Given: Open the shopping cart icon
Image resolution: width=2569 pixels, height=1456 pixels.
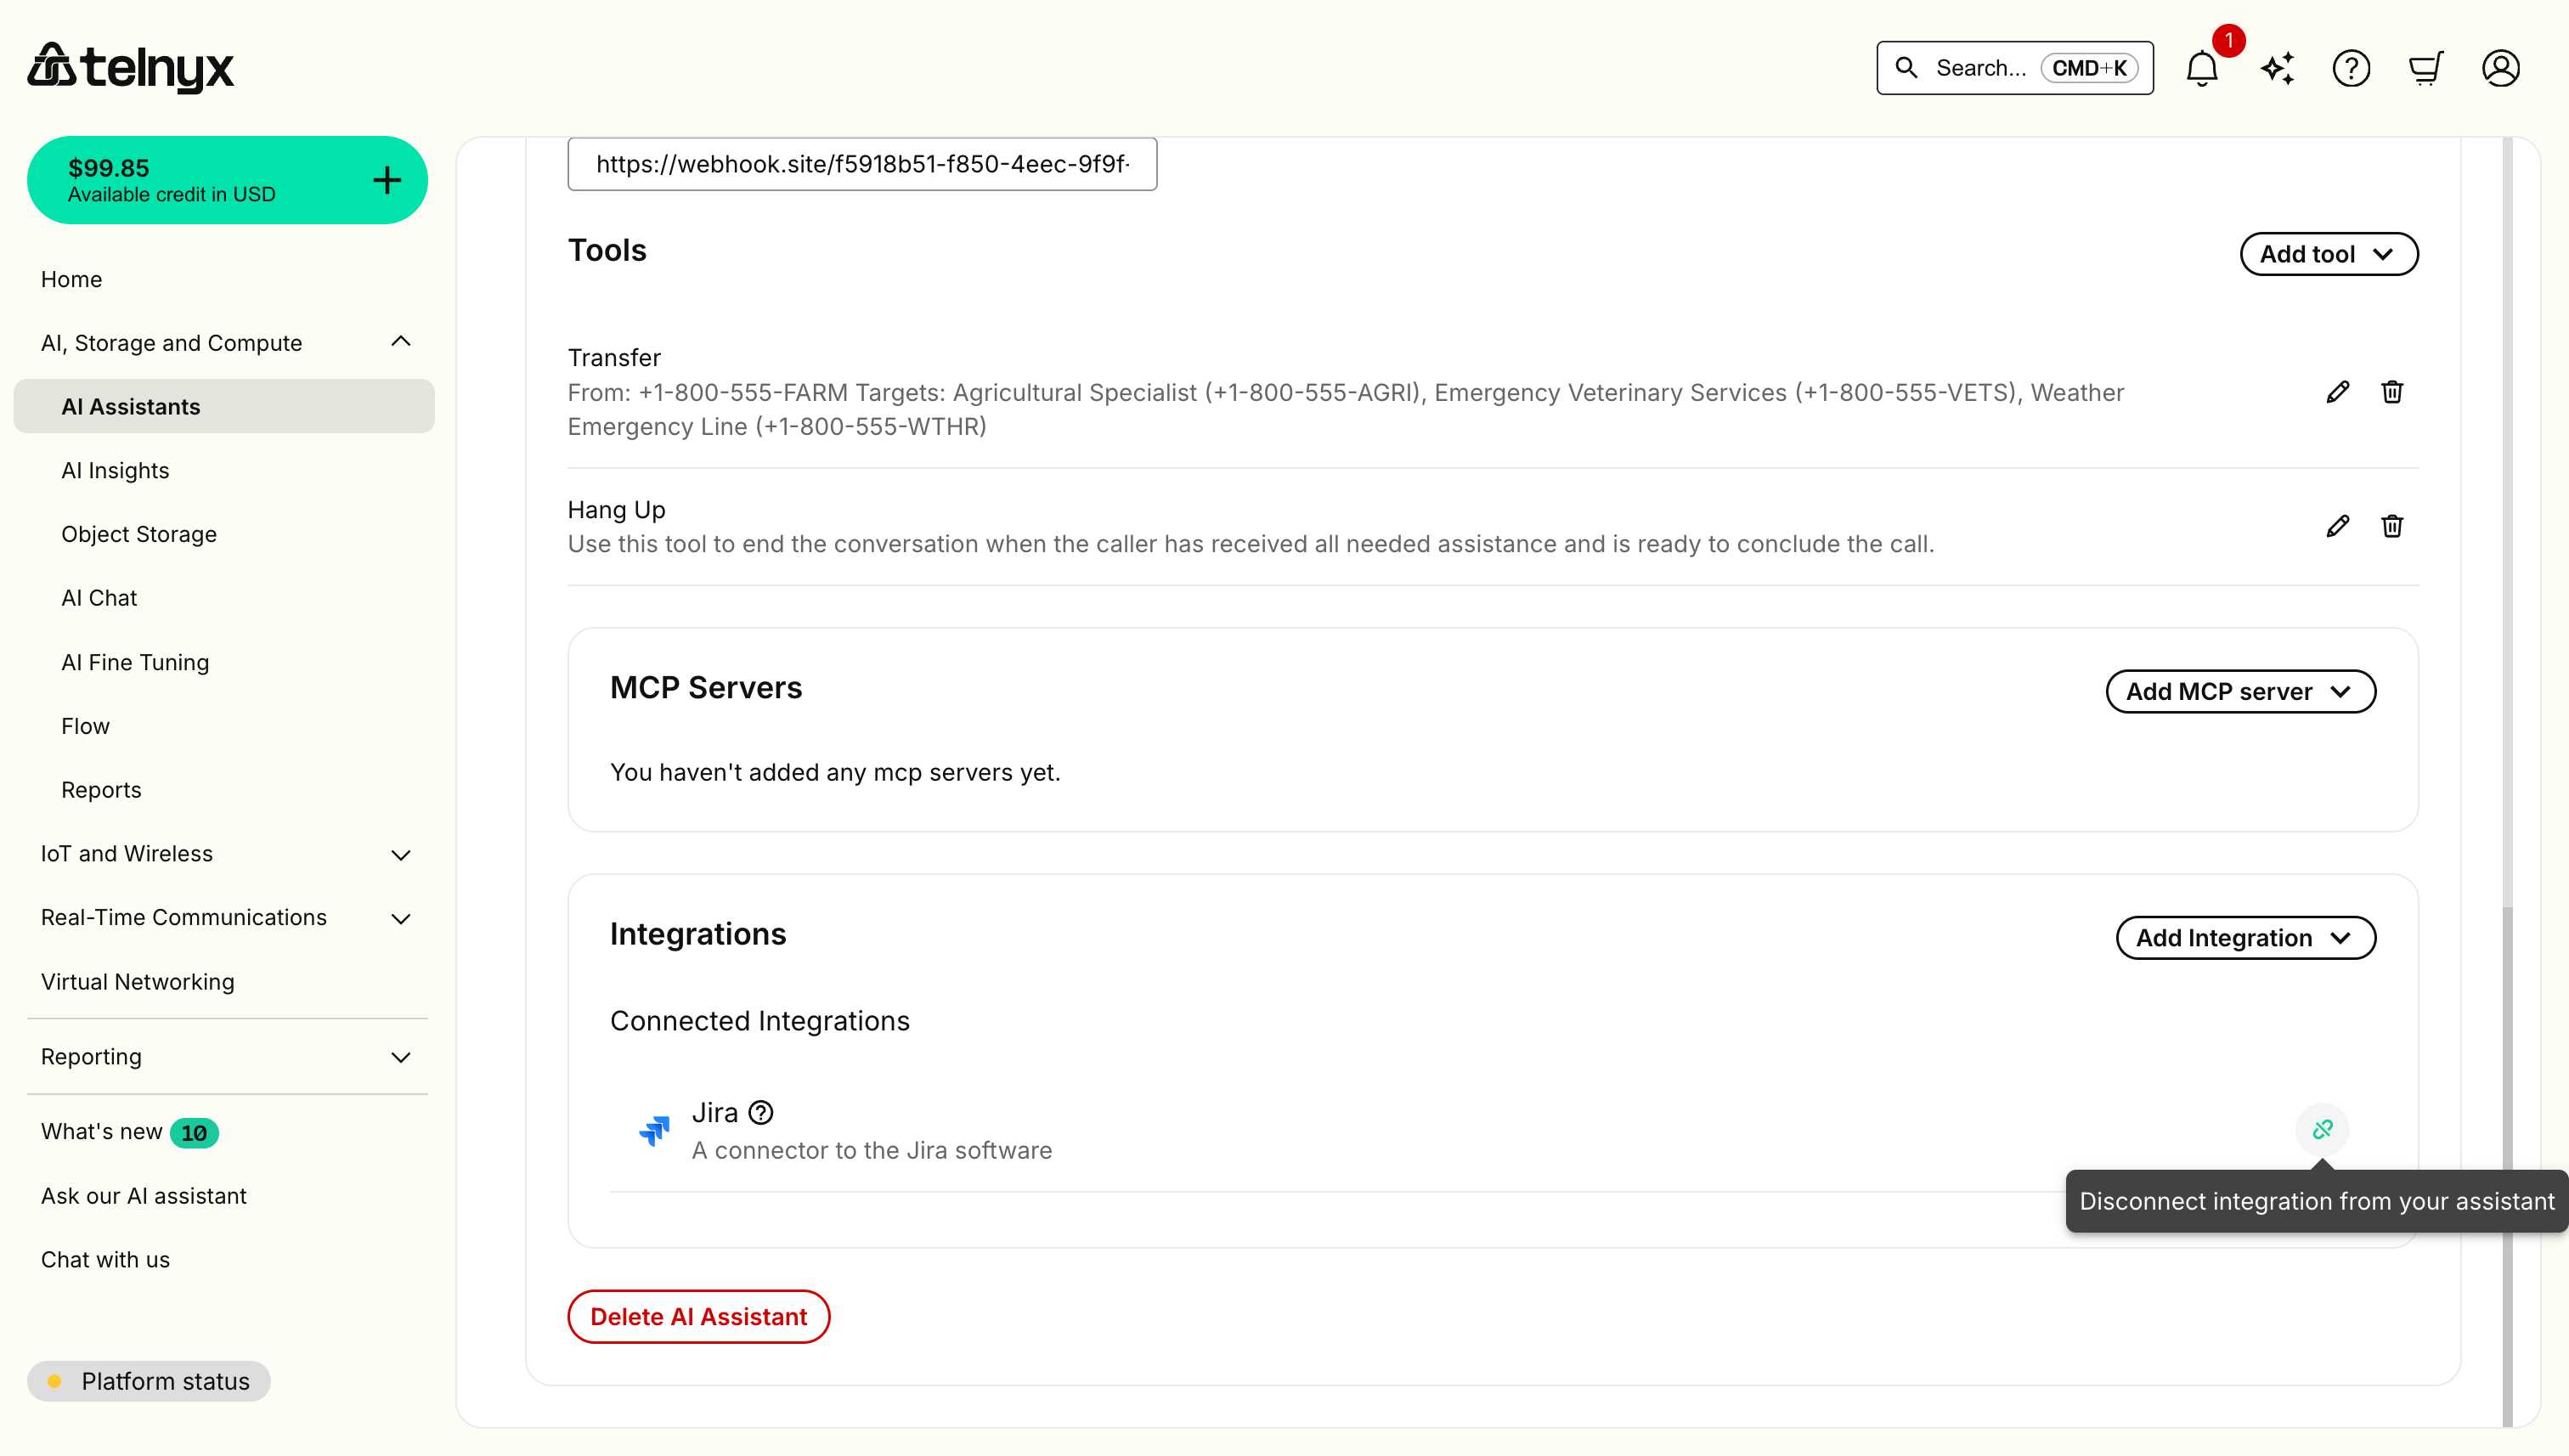Looking at the screenshot, I should click(2427, 67).
